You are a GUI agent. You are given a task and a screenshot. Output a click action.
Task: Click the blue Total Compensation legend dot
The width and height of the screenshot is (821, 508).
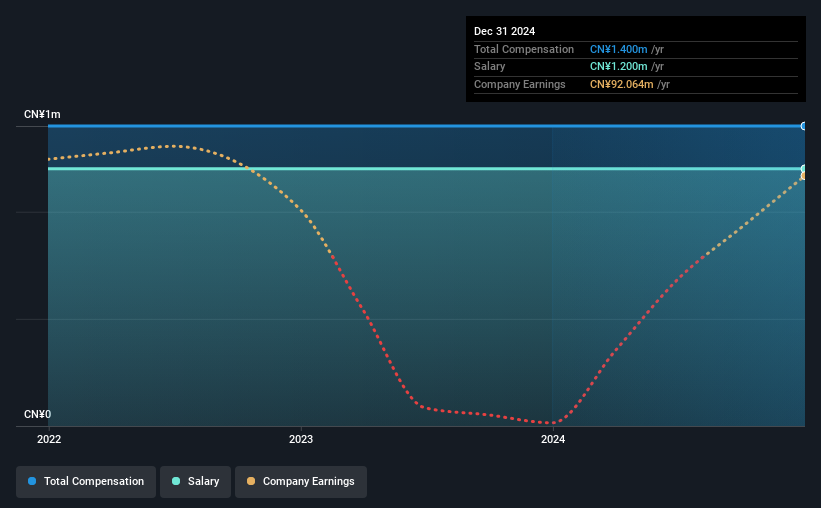pos(32,481)
